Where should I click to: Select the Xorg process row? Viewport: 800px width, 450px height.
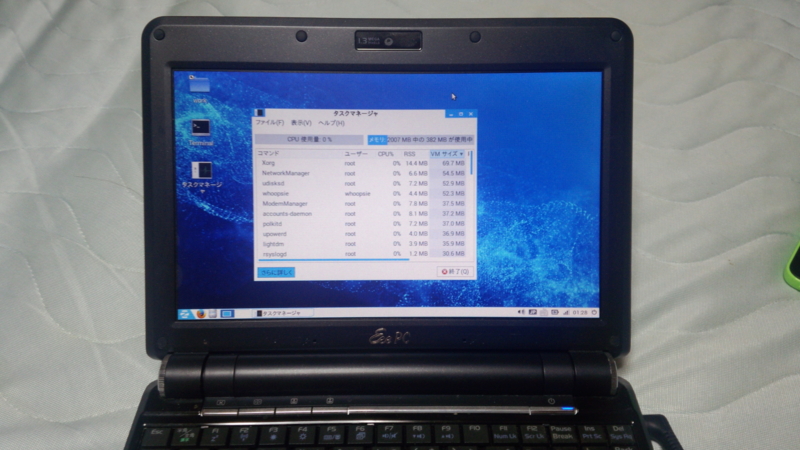tap(361, 163)
